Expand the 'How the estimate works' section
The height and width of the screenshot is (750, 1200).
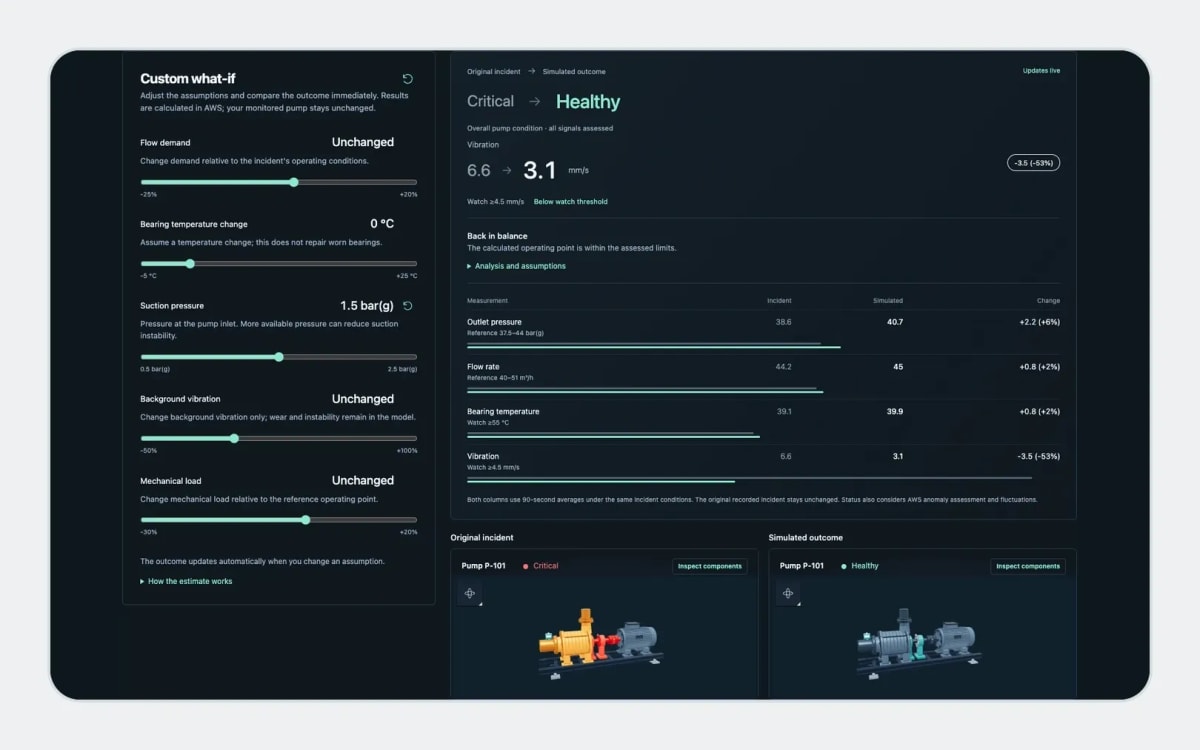pyautogui.click(x=186, y=581)
